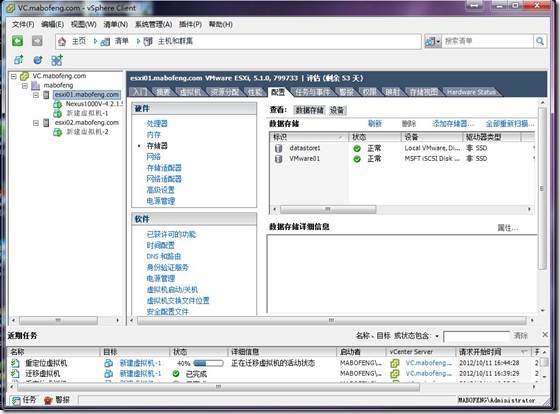Open the 系统管理(A) menu
This screenshot has width=560, height=414.
(153, 24)
